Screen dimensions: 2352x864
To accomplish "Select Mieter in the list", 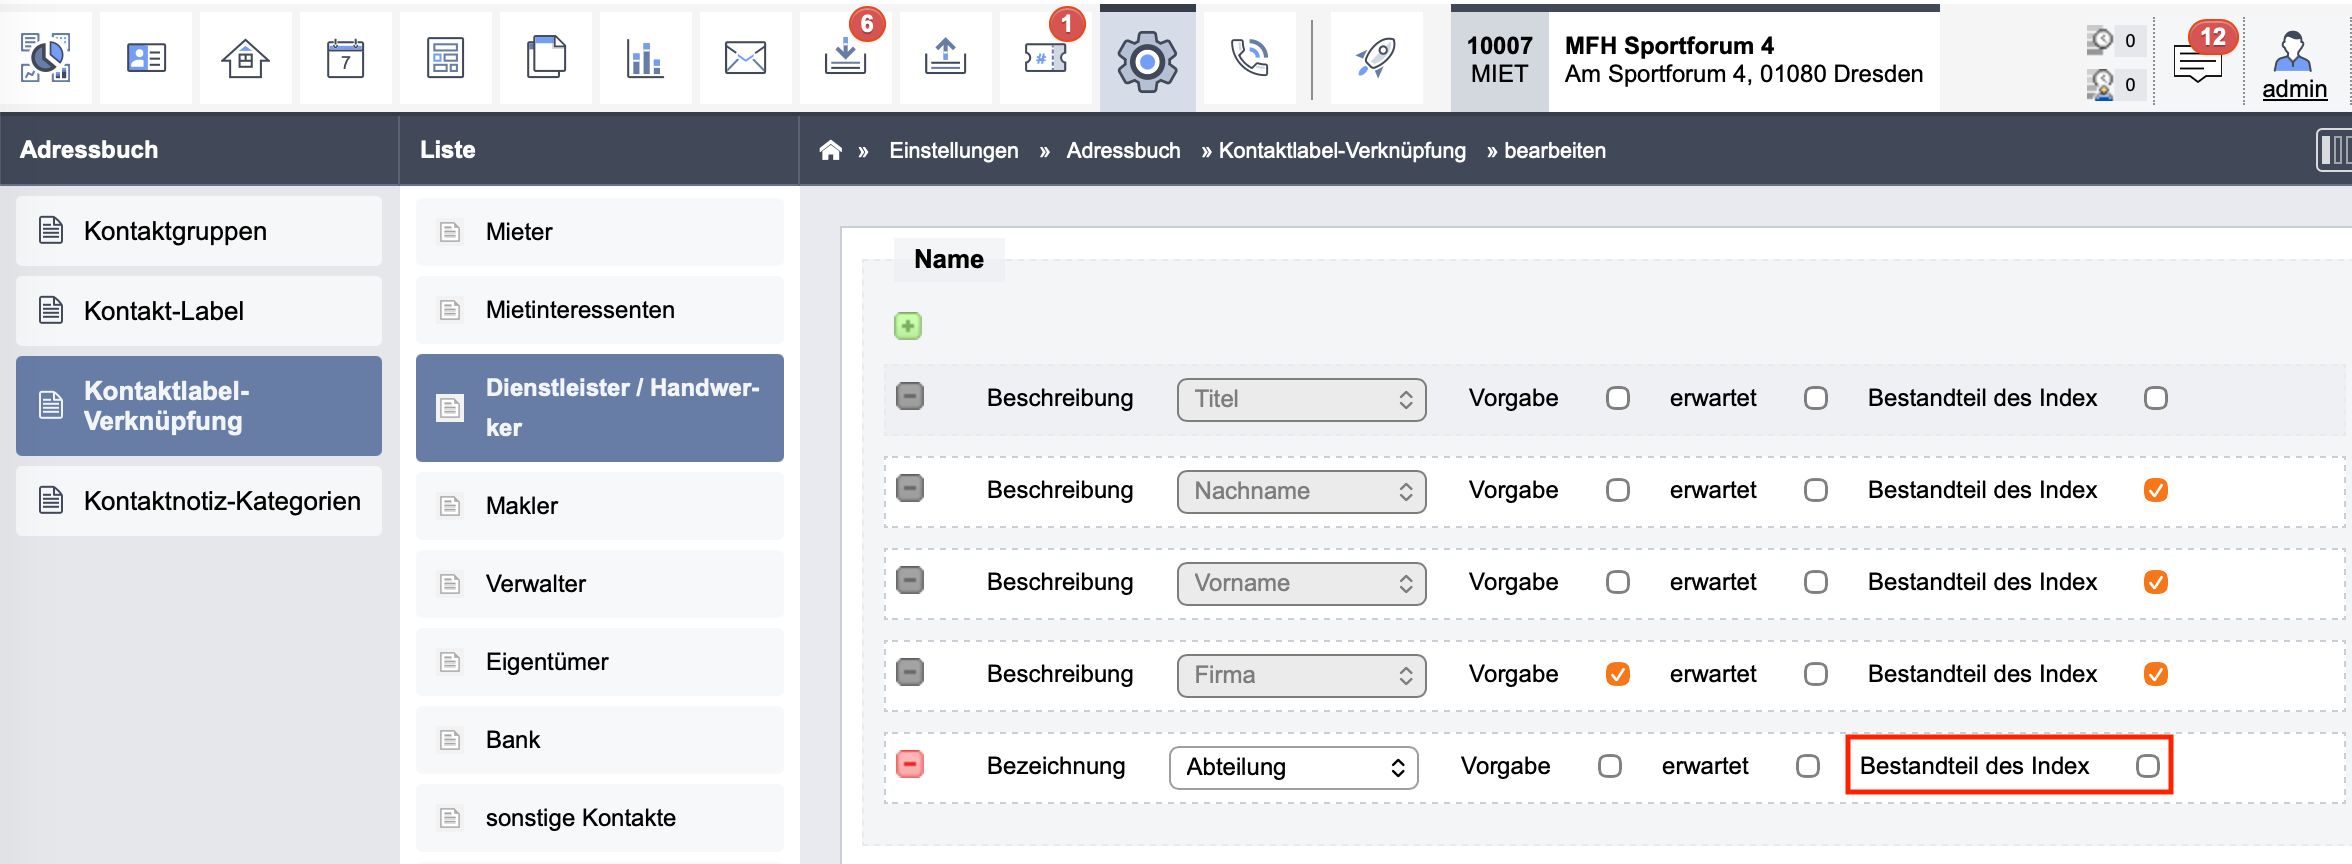I will click(600, 232).
